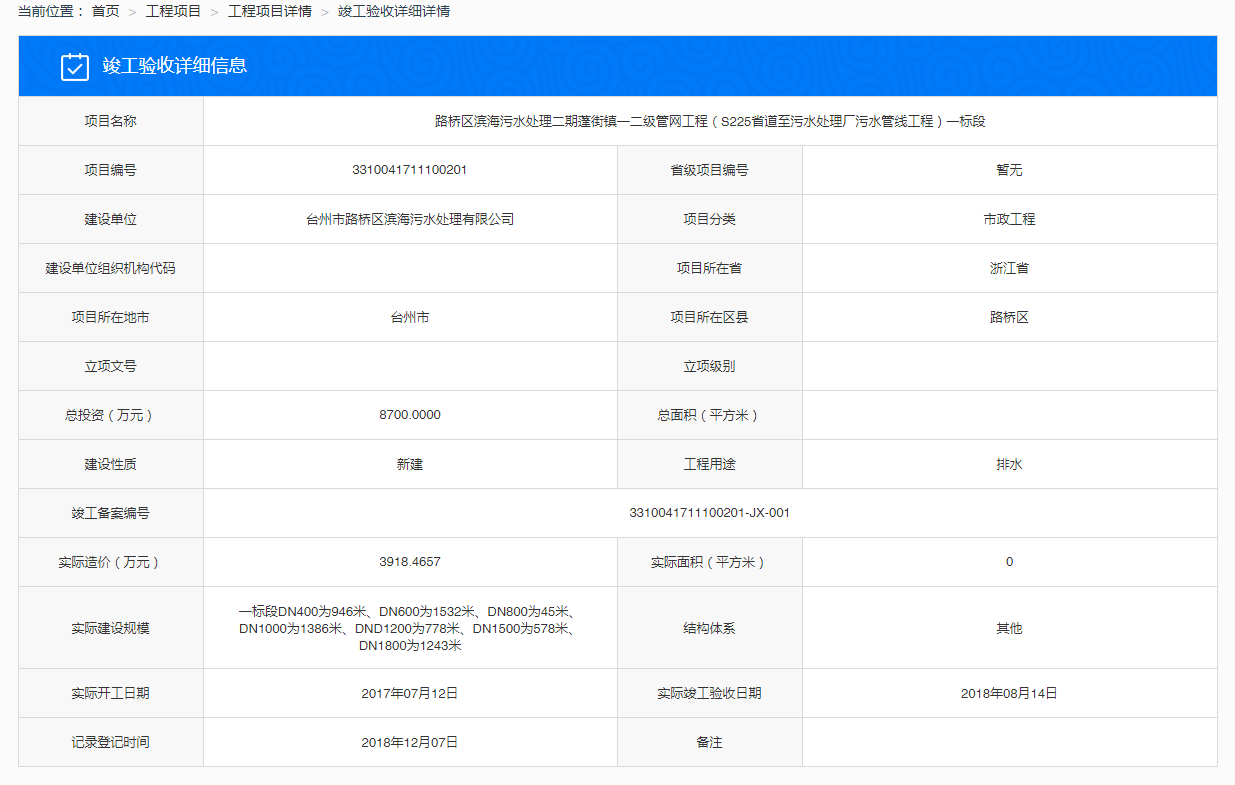Click the actual cost 3918.4657 value
This screenshot has height=785, width=1235.
tap(408, 562)
